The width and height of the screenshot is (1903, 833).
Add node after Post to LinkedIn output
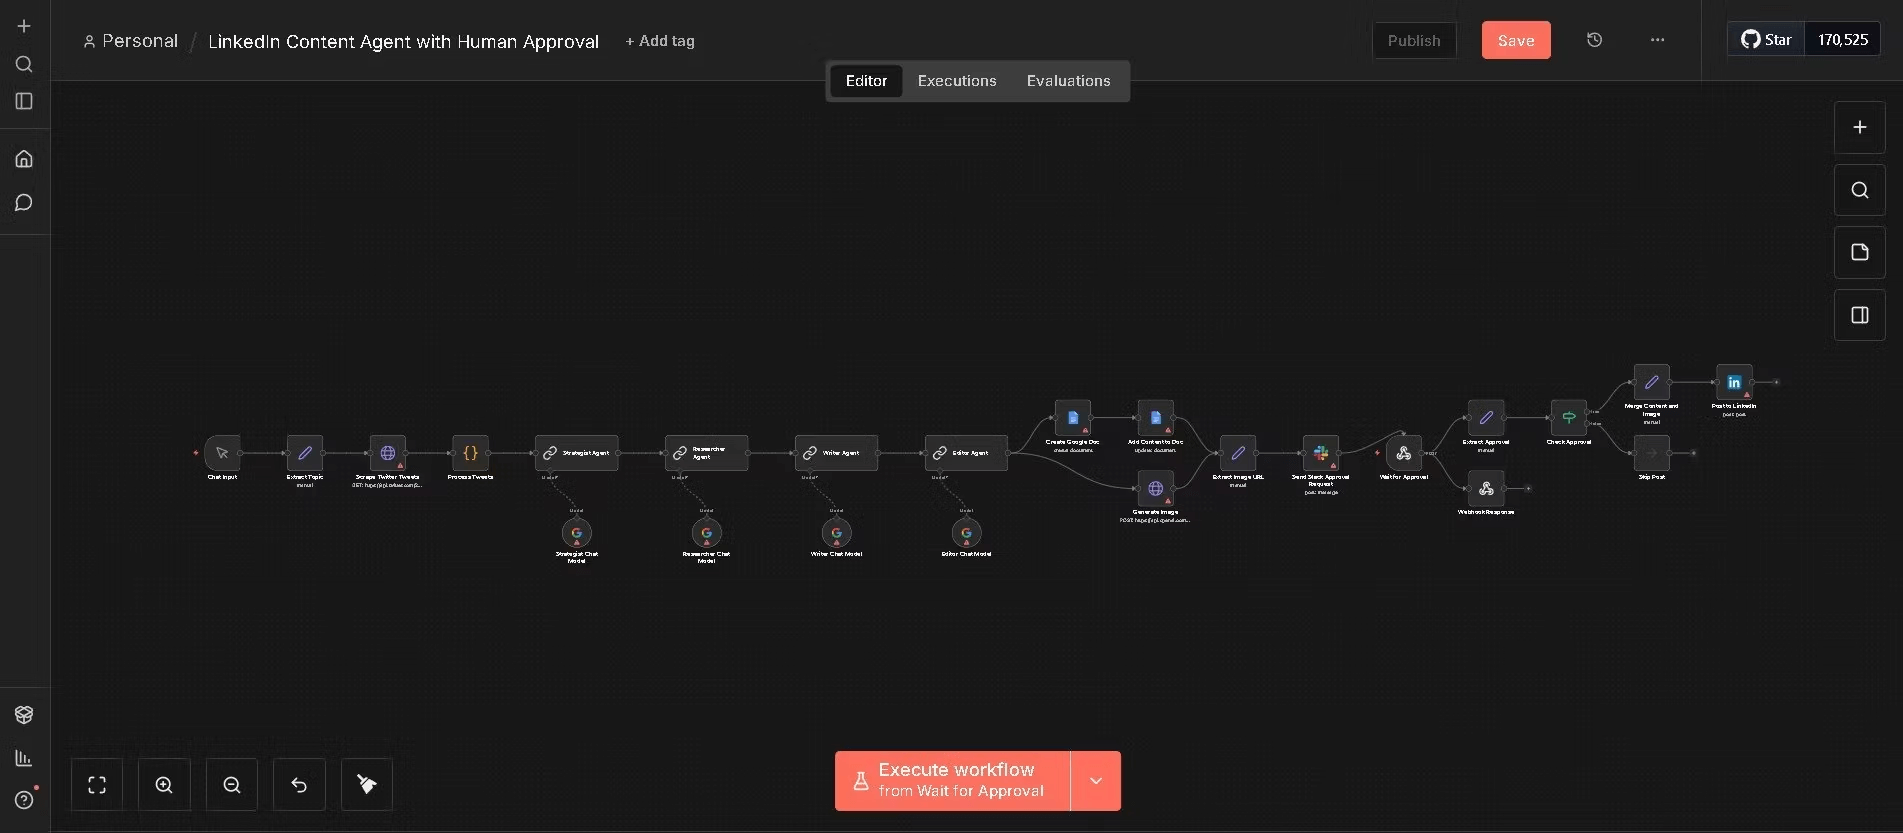(1776, 382)
